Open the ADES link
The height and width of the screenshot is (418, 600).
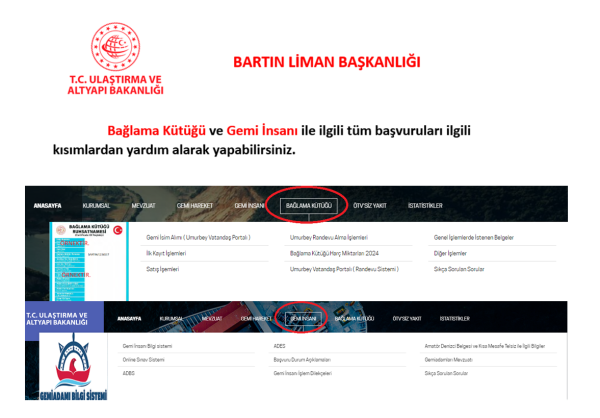(279, 346)
